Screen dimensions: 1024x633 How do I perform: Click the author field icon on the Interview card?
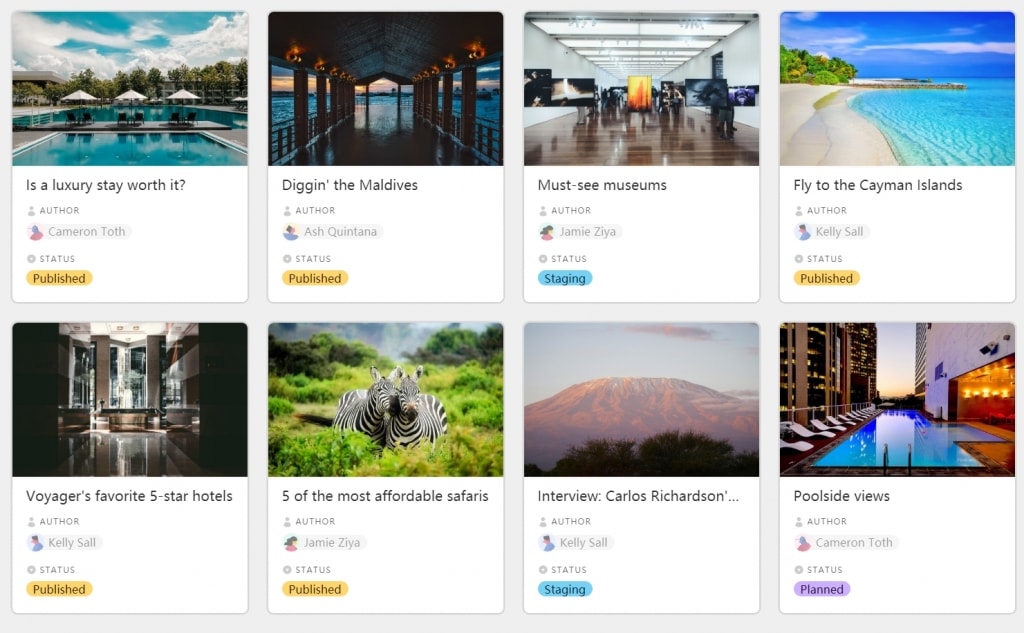[x=543, y=522]
